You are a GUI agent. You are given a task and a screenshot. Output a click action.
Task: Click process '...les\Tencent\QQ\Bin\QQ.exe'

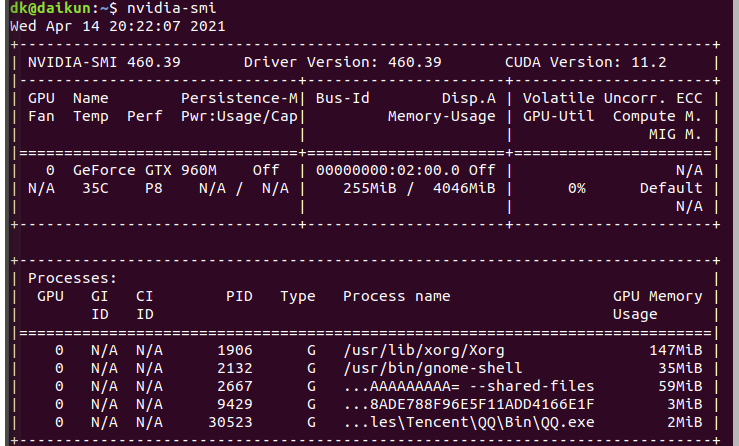pos(469,422)
